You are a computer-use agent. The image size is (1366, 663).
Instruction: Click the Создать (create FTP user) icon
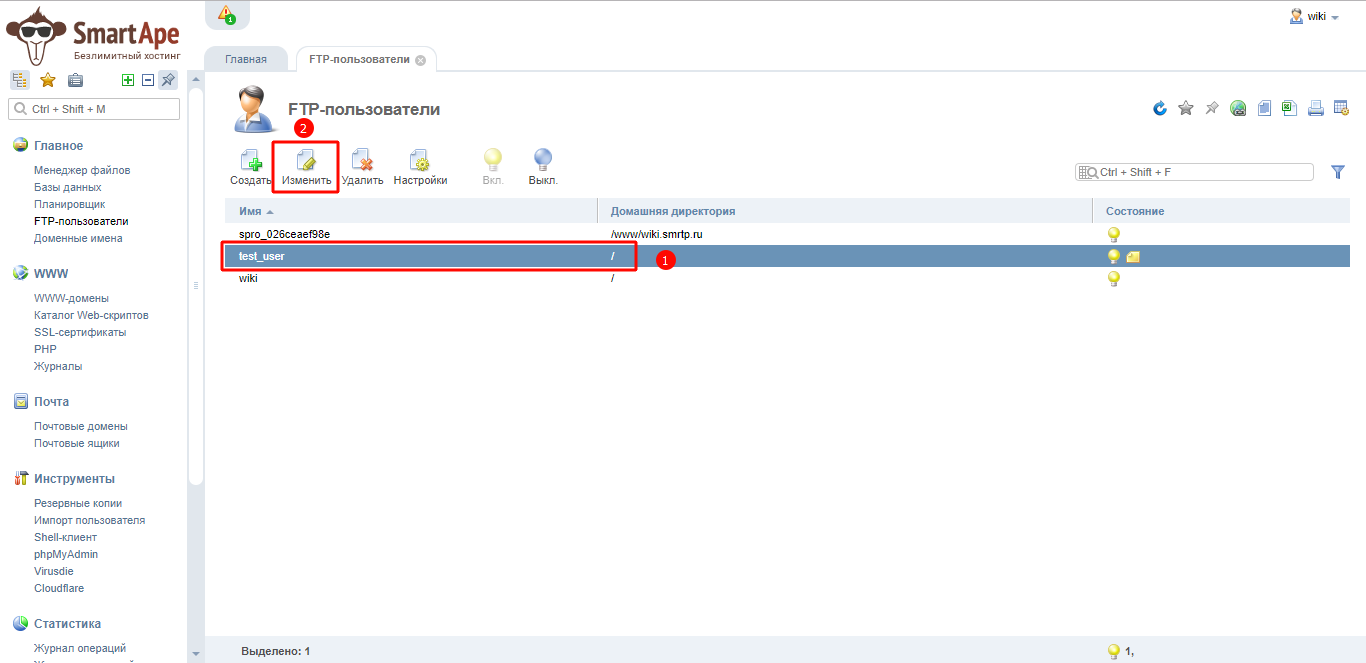click(x=251, y=161)
